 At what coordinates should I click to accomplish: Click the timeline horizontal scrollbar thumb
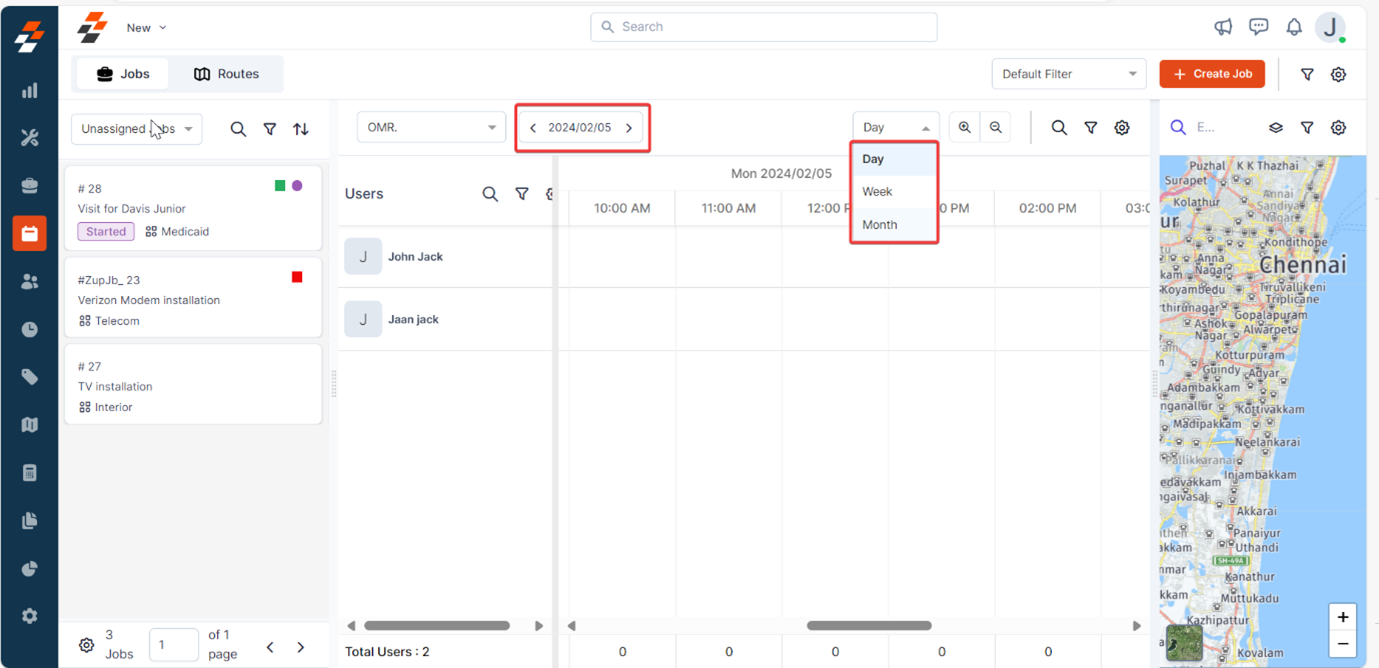pyautogui.click(x=869, y=626)
